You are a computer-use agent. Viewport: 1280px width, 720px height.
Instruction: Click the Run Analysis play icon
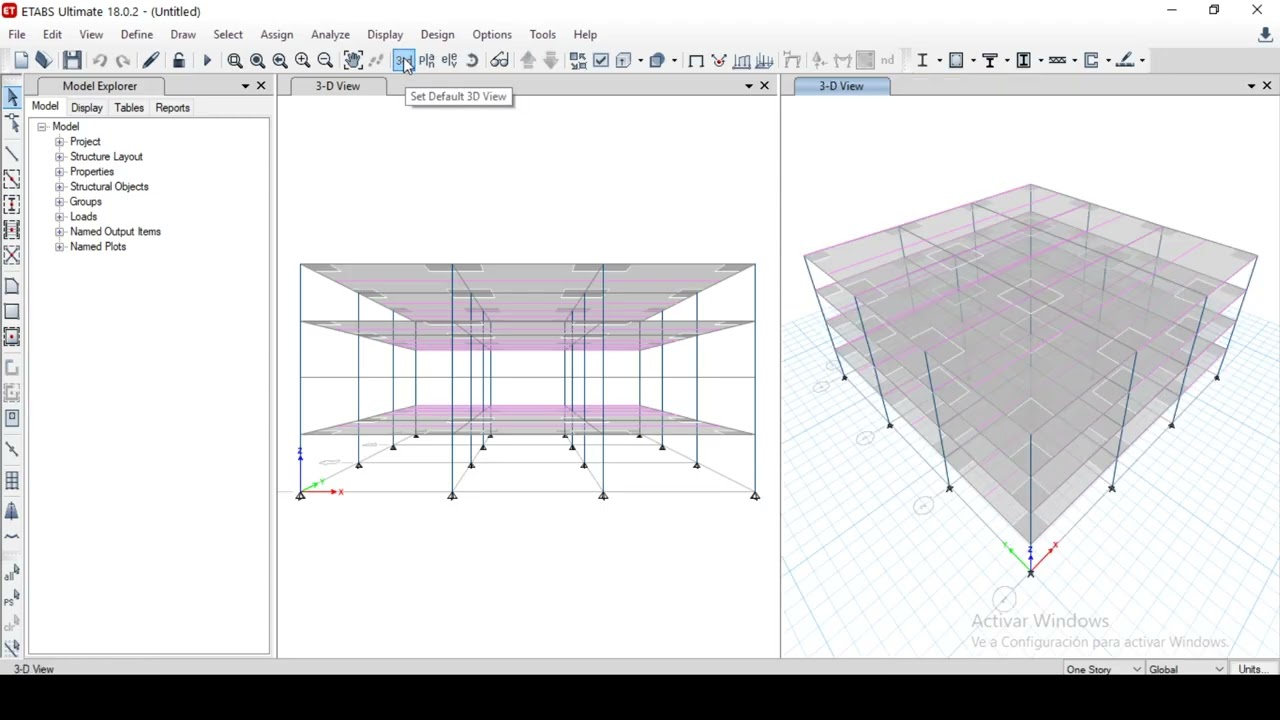(x=207, y=61)
